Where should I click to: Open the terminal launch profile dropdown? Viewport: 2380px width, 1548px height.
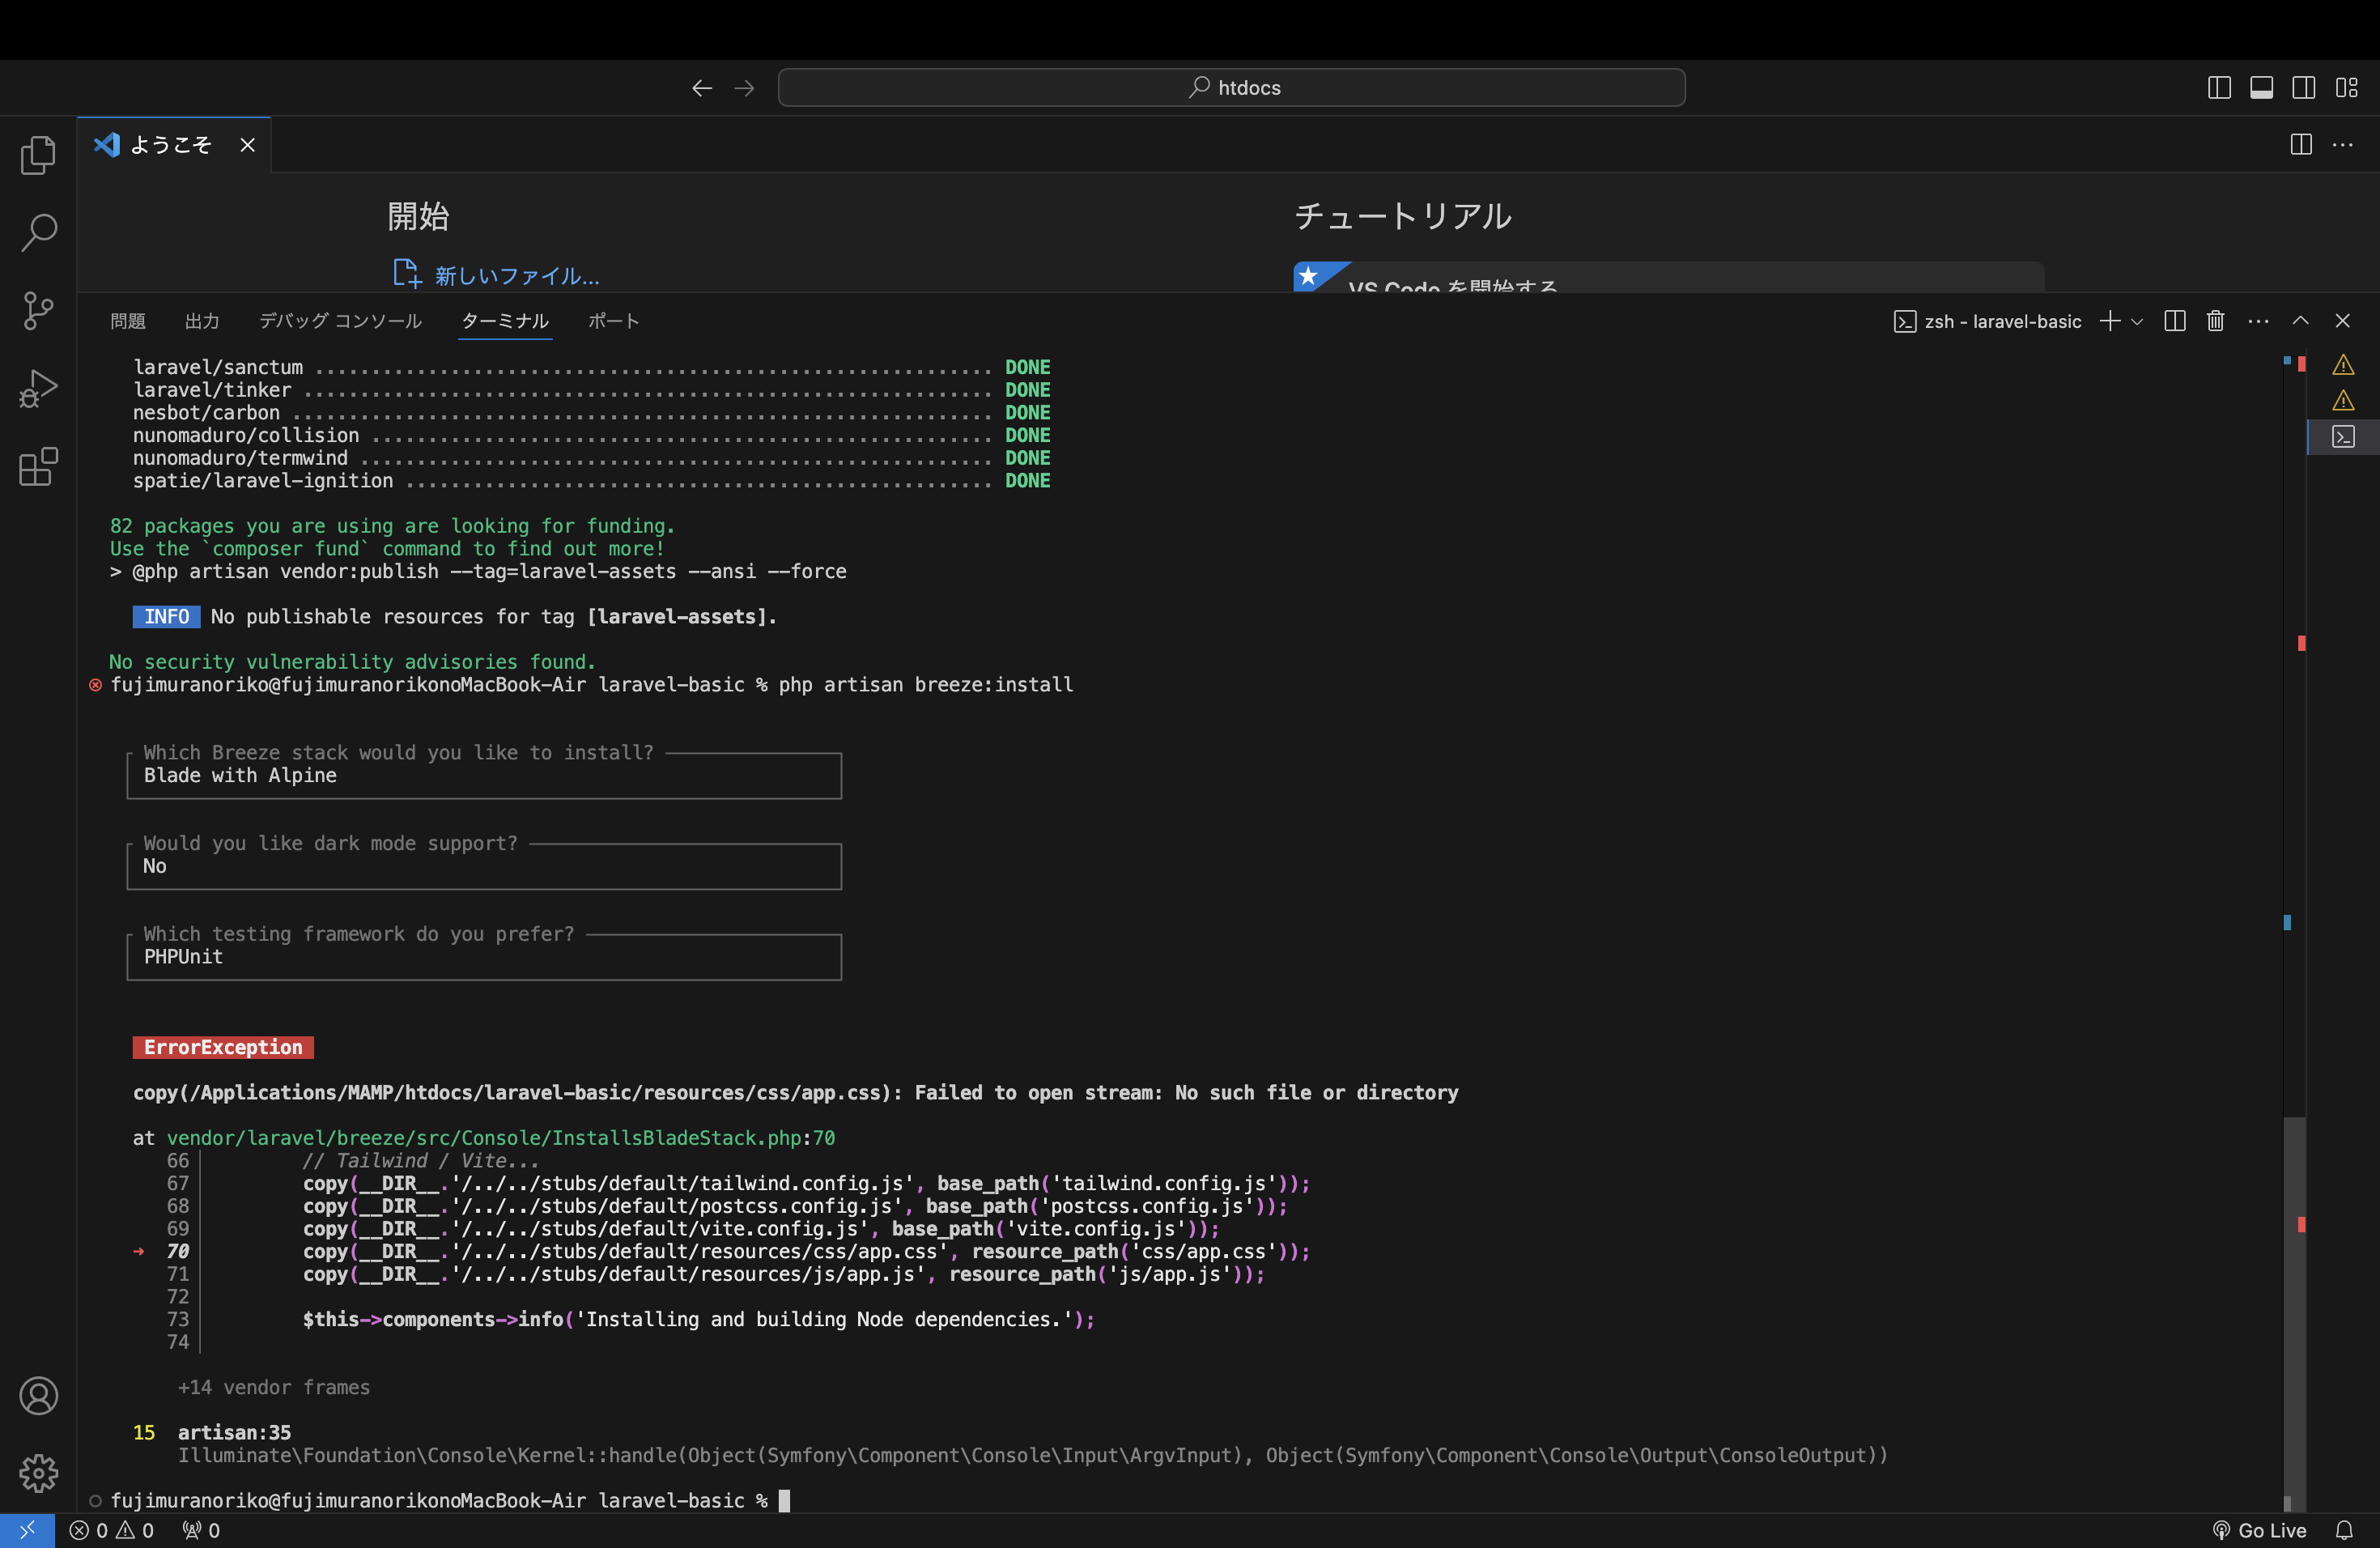pos(2137,321)
